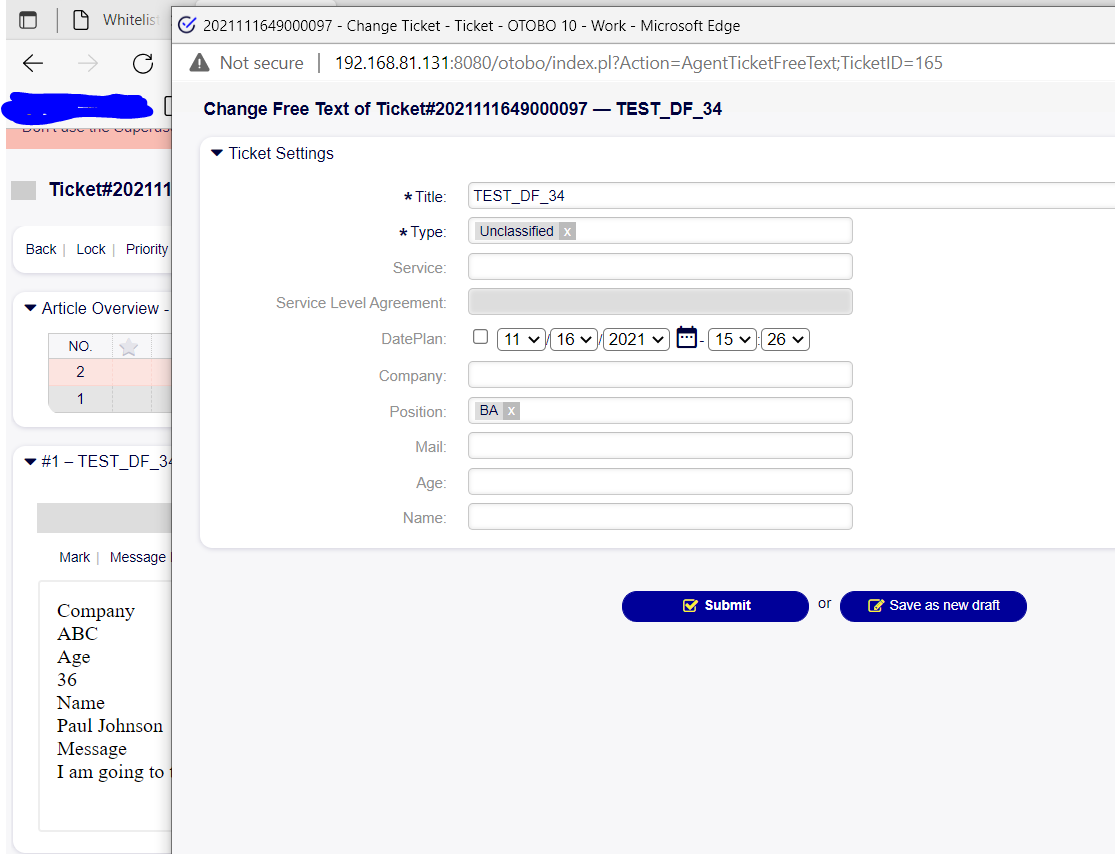Open the month dropdown showing 11

pos(521,338)
